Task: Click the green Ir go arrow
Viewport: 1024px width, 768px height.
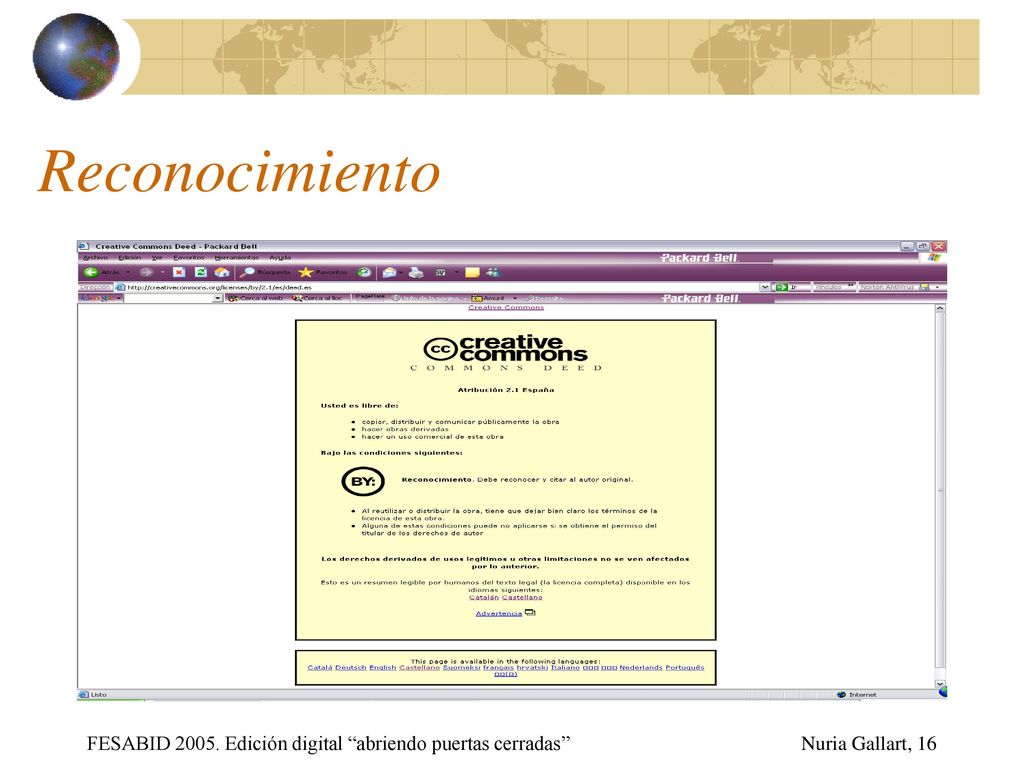Action: click(x=782, y=287)
